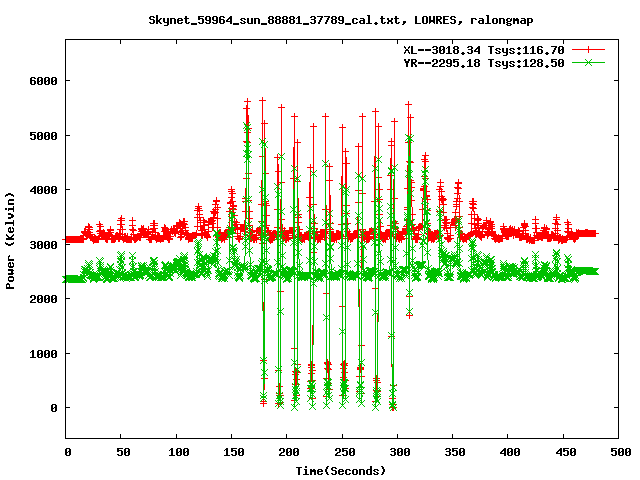Image resolution: width=640 pixels, height=480 pixels.
Task: Click the 6000 y-axis tick label
Action: pyautogui.click(x=43, y=81)
